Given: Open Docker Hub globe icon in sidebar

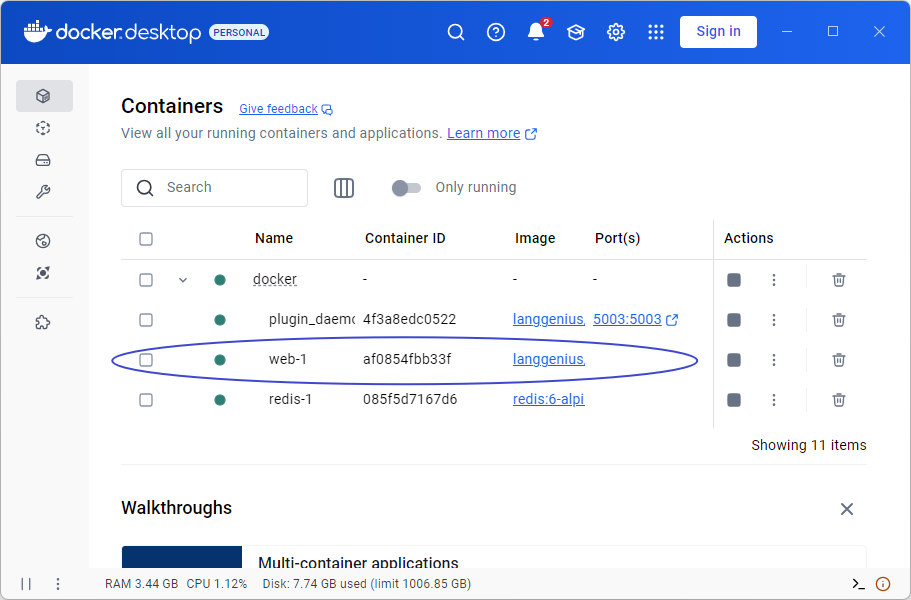Looking at the screenshot, I should [43, 241].
